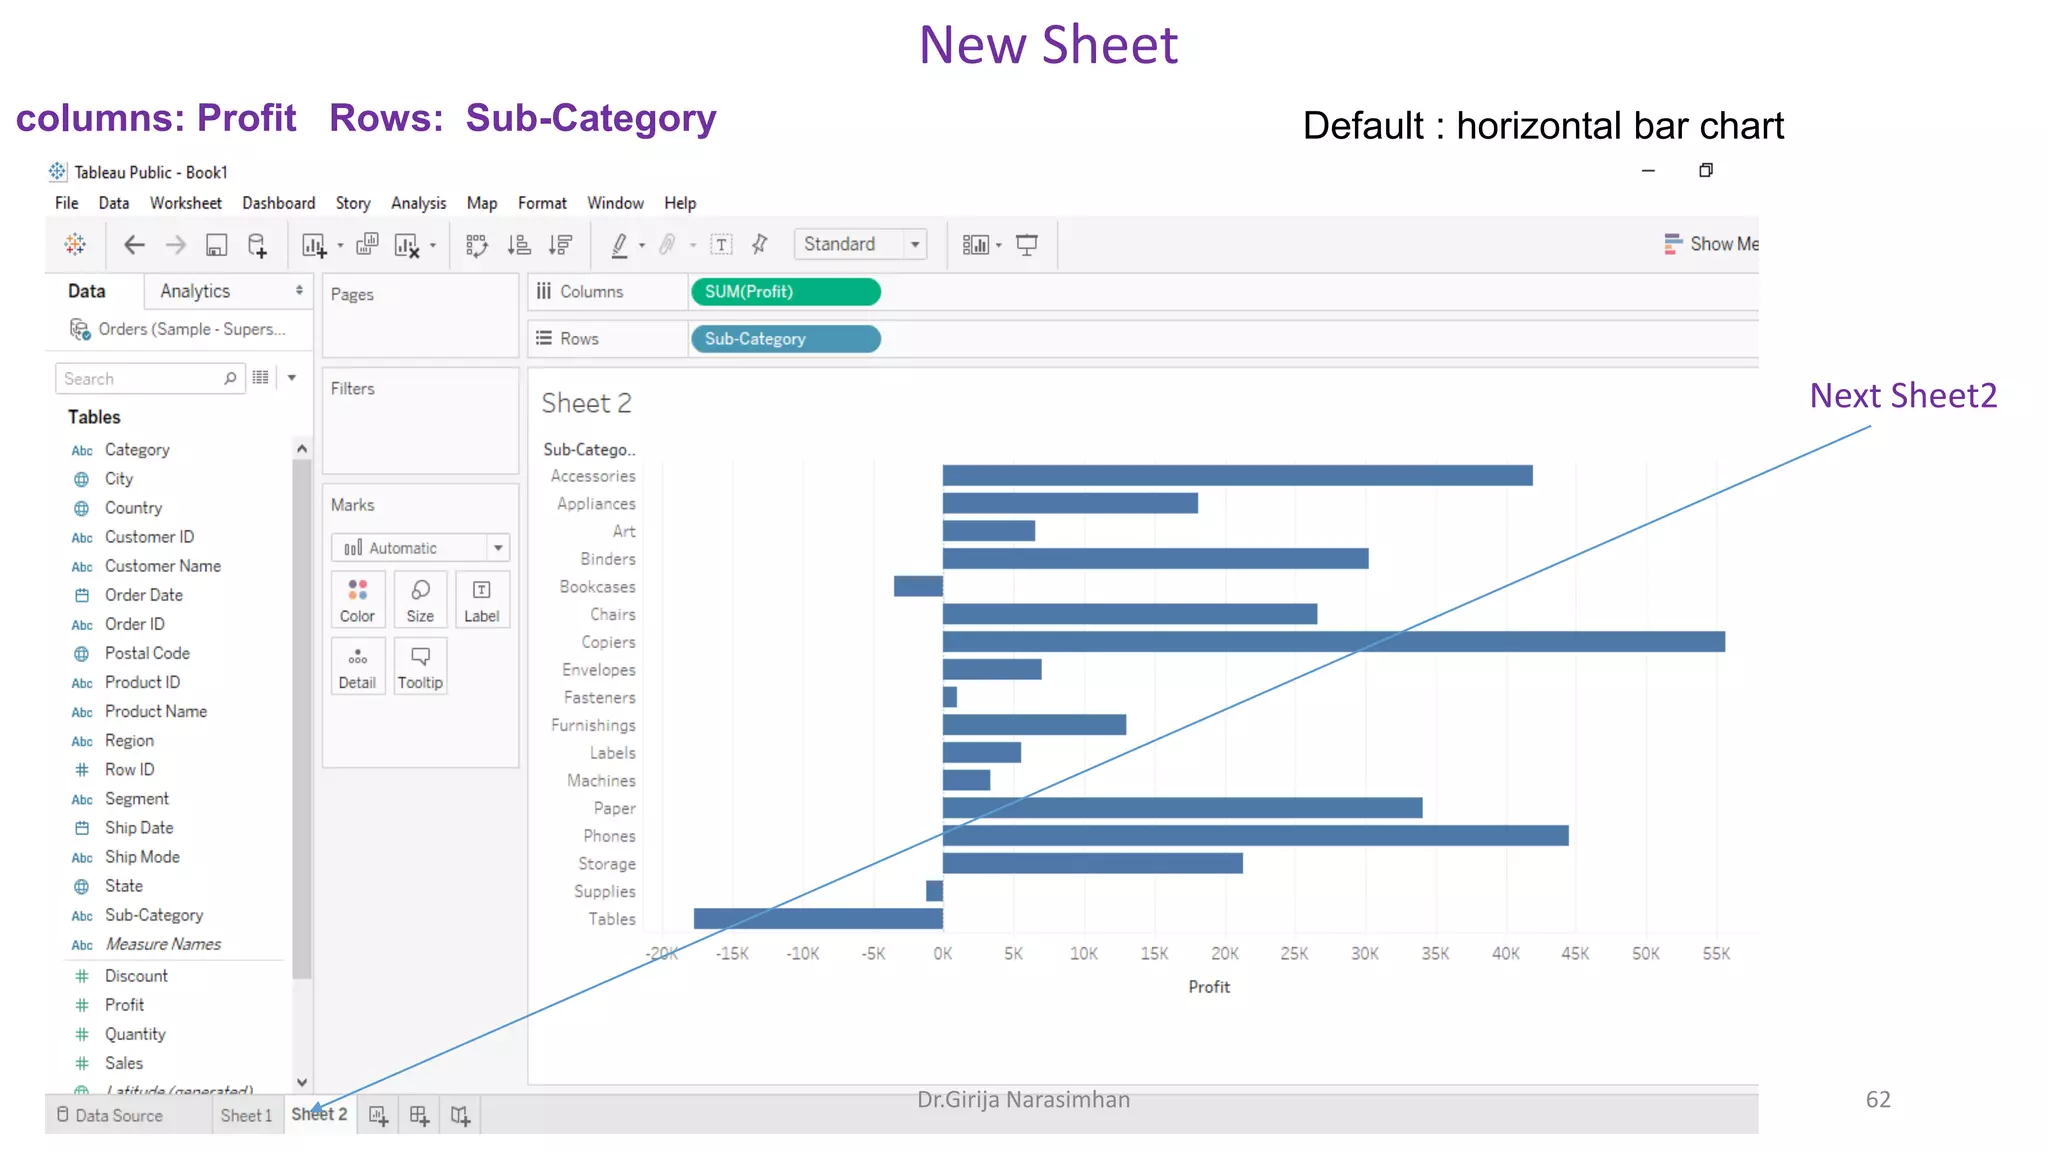Image resolution: width=2048 pixels, height=1152 pixels.
Task: Click the Label marks card
Action: pos(482,600)
